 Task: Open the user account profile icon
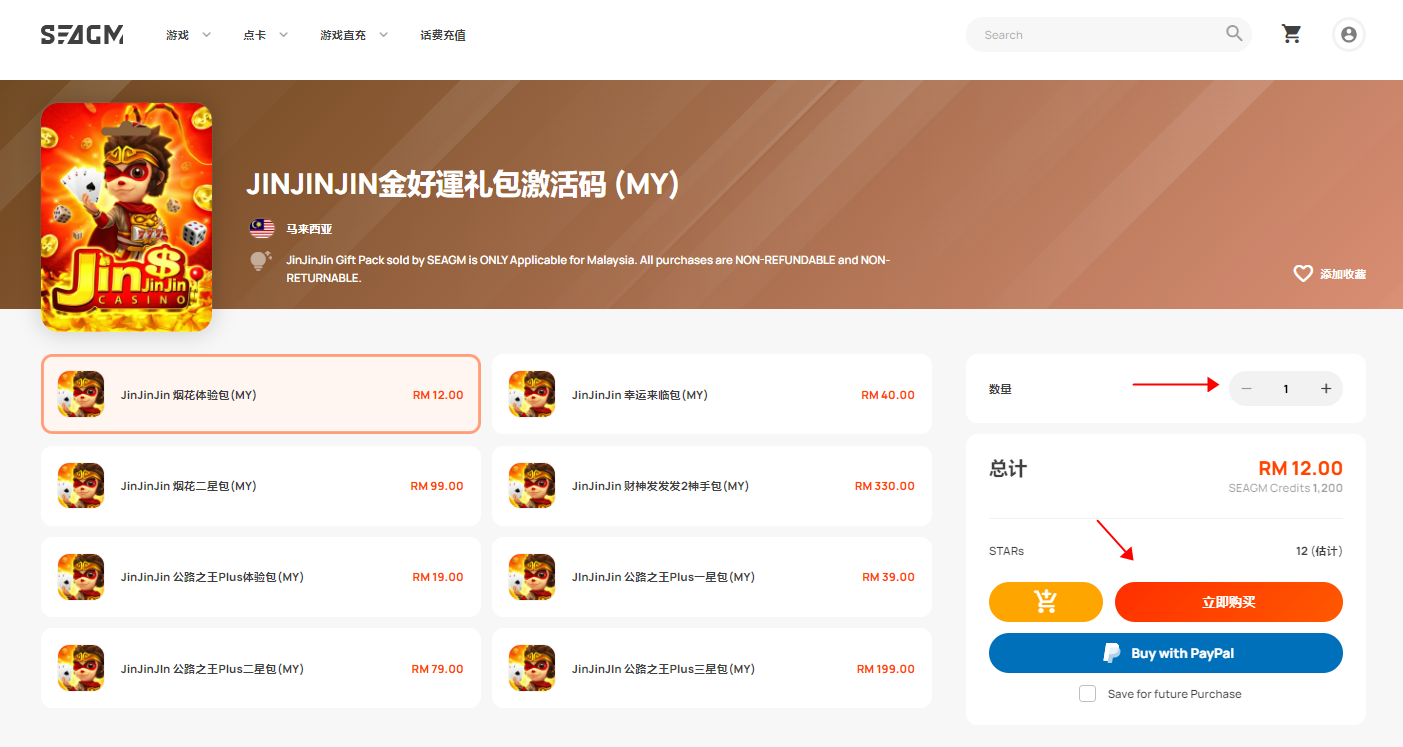(x=1349, y=34)
